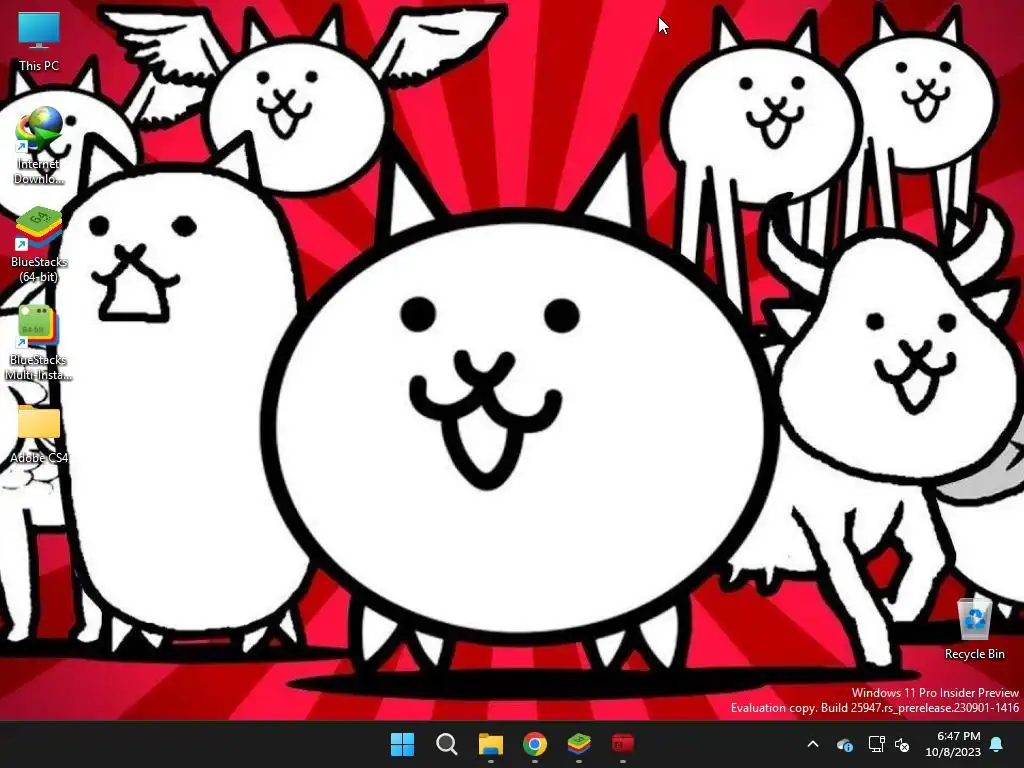Show hidden system tray icons
The image size is (1024, 768).
tap(813, 744)
